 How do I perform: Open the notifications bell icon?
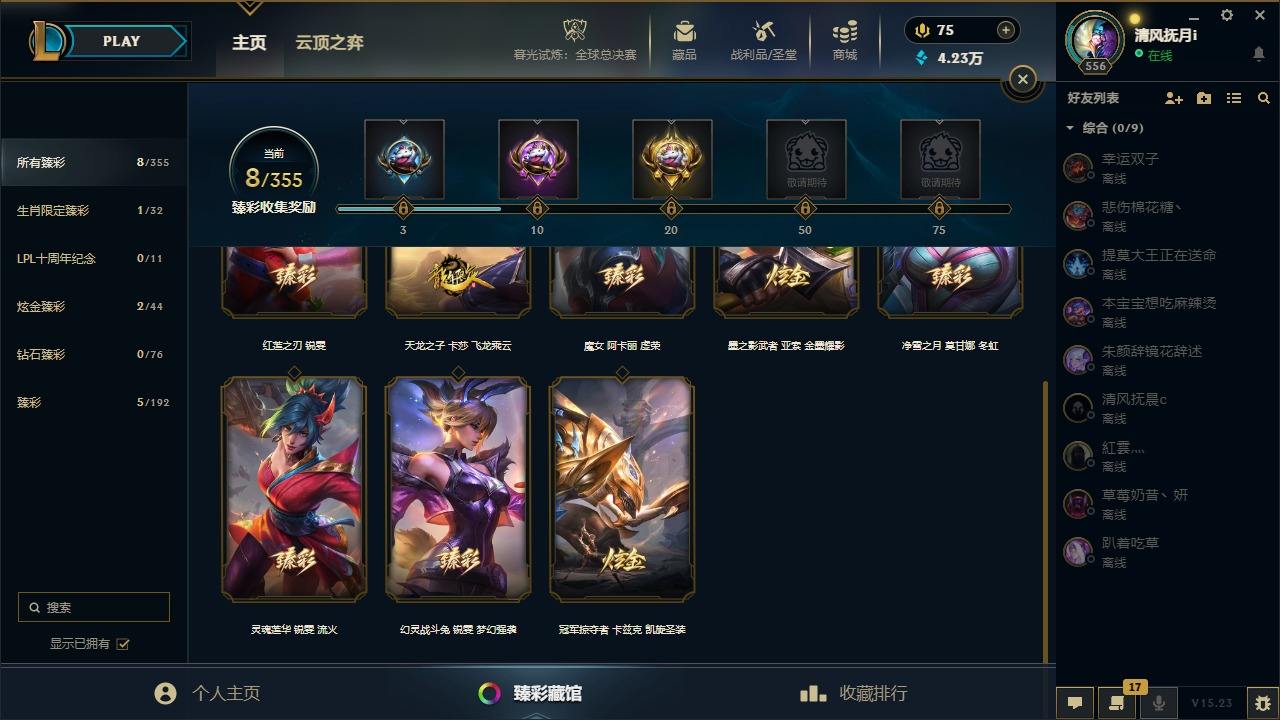click(x=1259, y=54)
